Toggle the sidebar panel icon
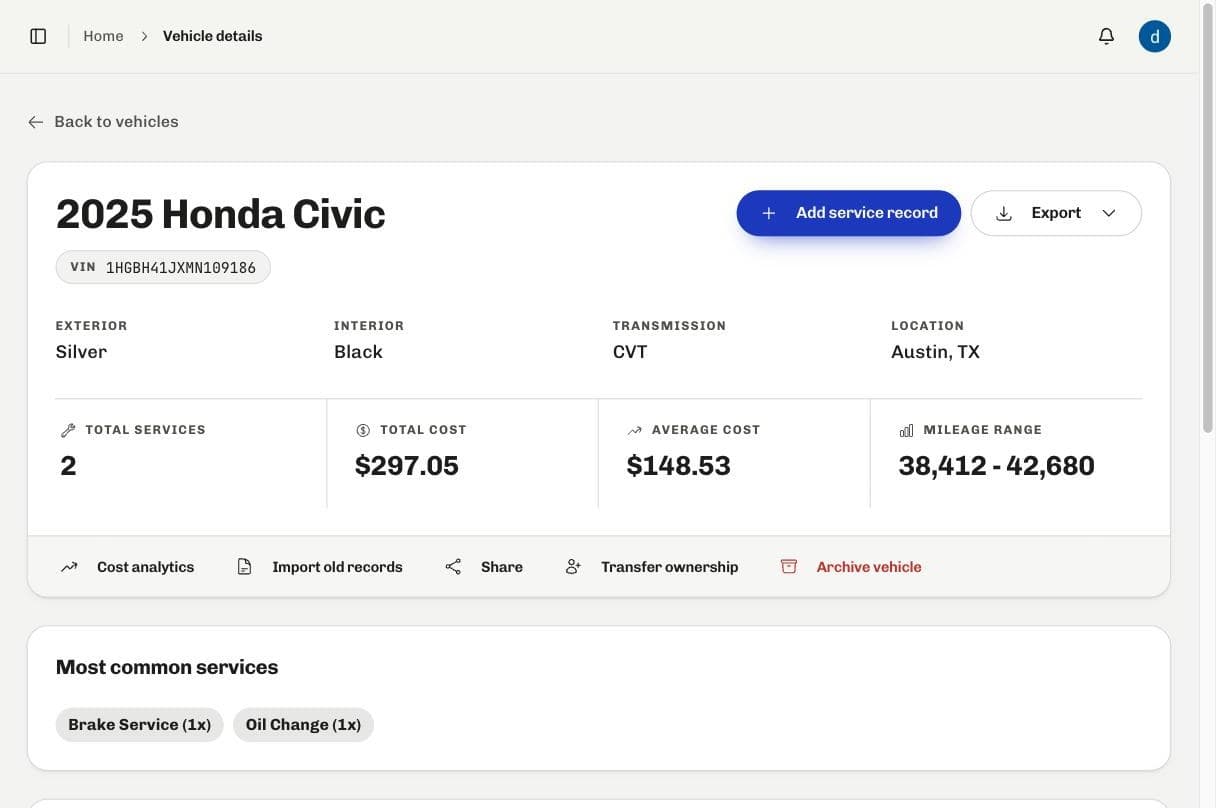This screenshot has width=1216, height=808. point(38,36)
